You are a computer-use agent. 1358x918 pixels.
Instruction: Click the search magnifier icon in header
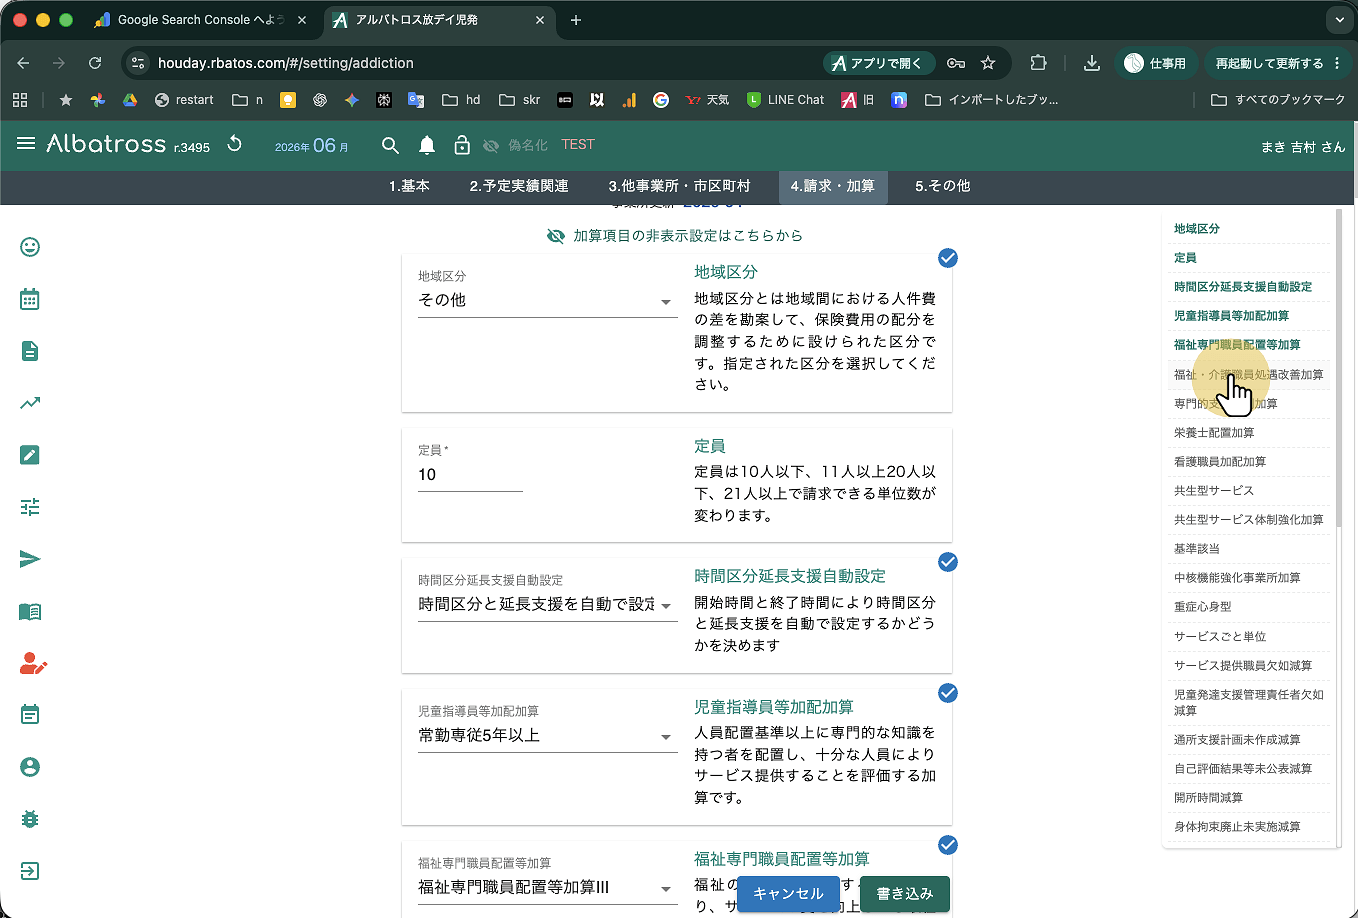point(390,145)
